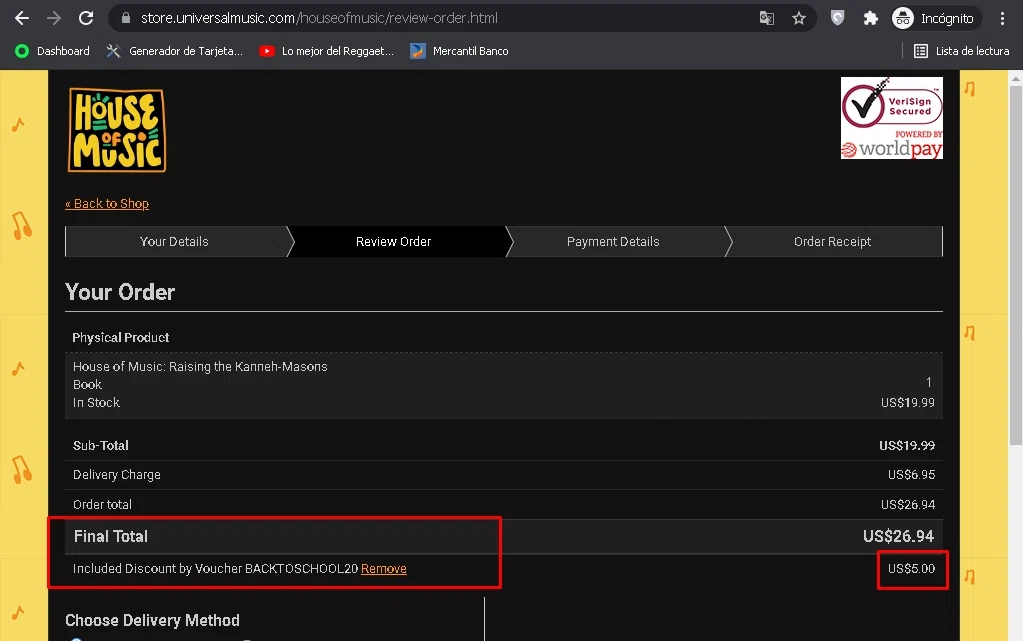1023x641 pixels.
Task: Go to the Your Details step
Action: (x=174, y=242)
